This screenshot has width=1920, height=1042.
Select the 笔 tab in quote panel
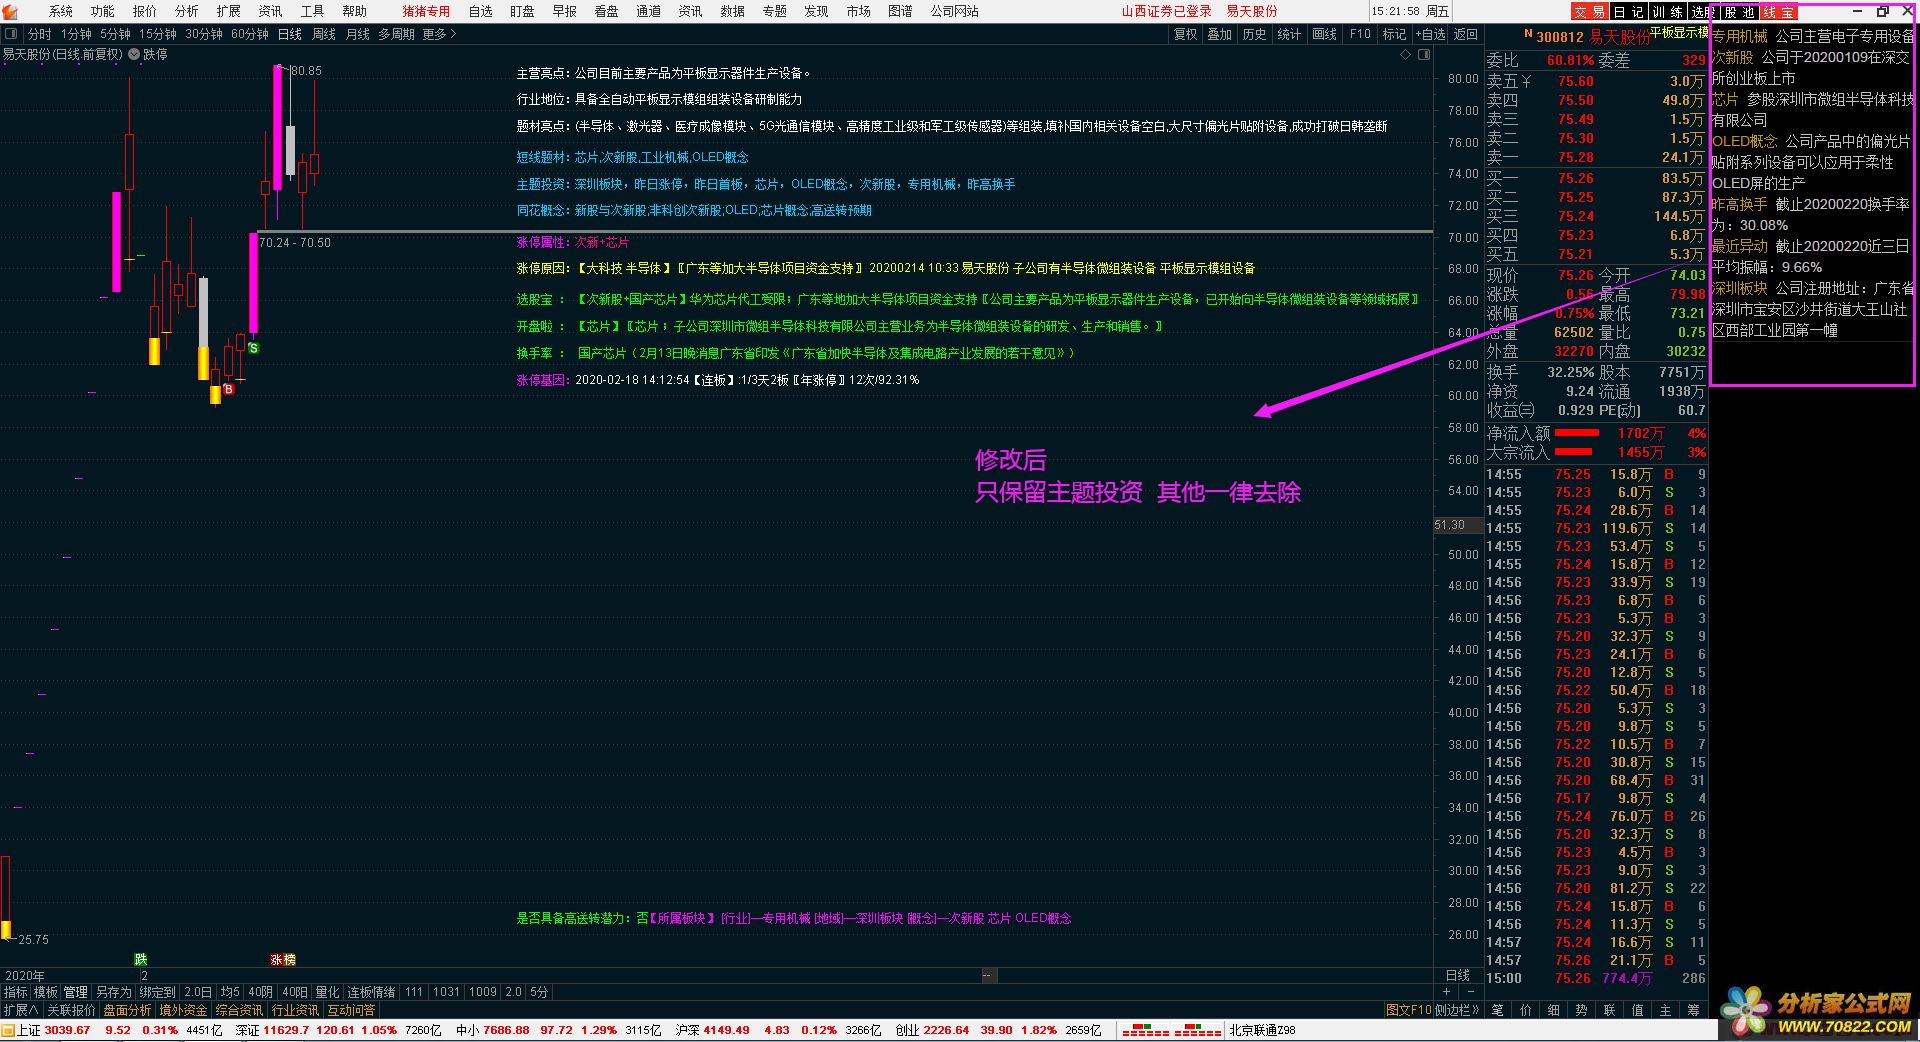(1497, 1010)
